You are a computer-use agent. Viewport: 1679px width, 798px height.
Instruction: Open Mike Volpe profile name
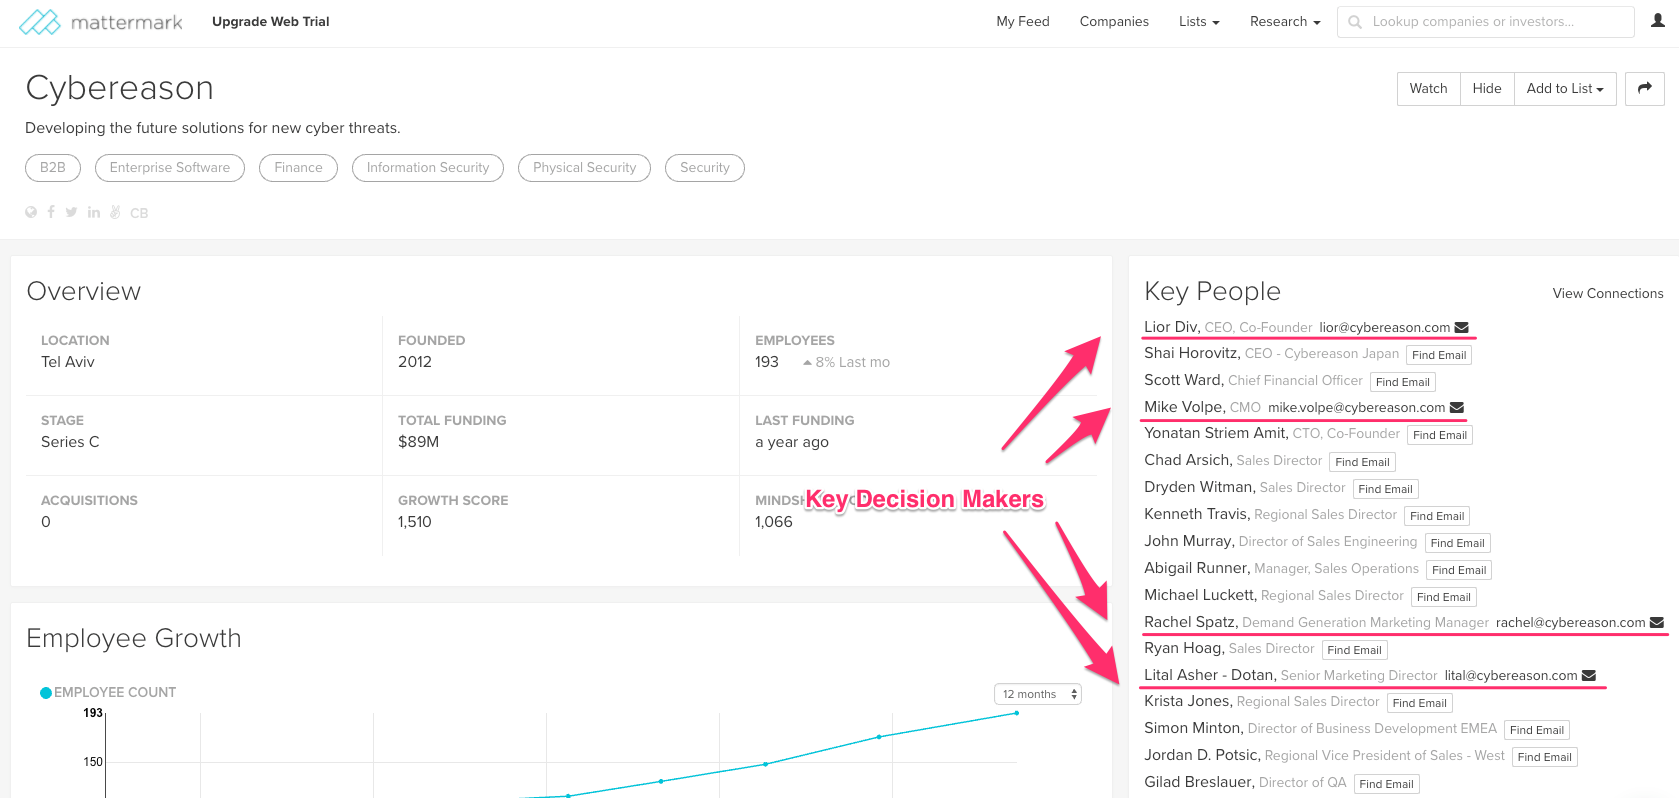[x=1184, y=407]
